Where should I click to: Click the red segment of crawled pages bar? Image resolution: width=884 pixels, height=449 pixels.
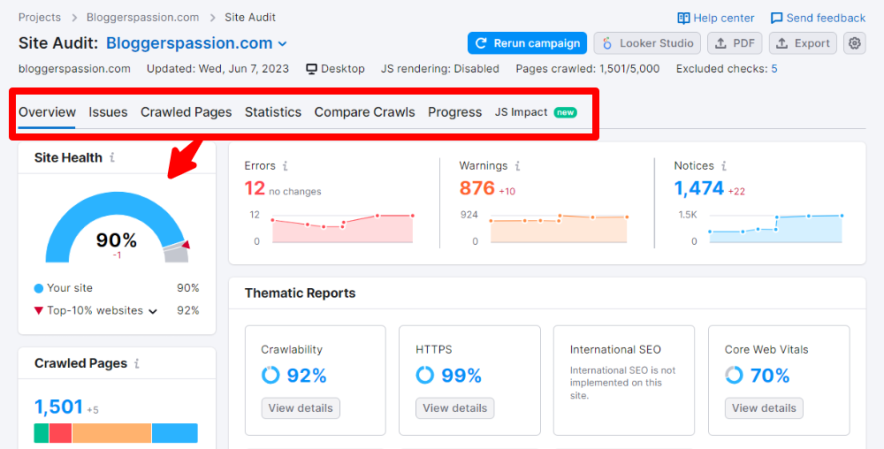61,433
